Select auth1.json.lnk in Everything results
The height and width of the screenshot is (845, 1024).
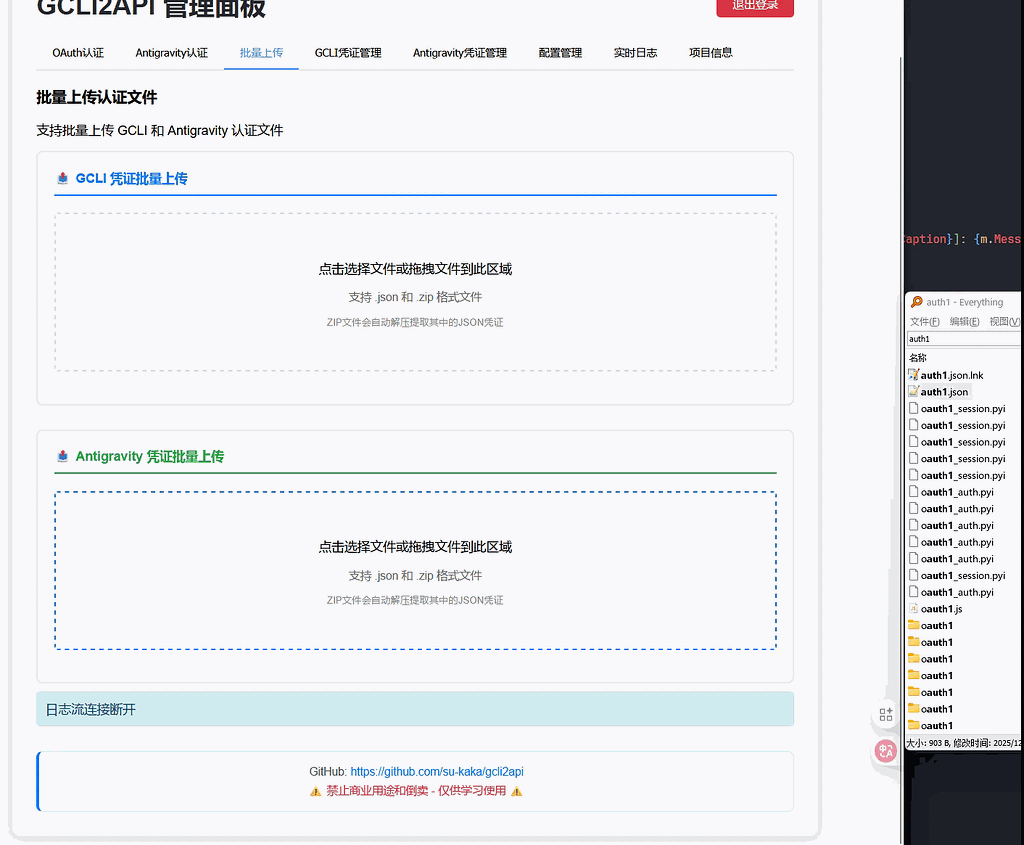click(952, 375)
